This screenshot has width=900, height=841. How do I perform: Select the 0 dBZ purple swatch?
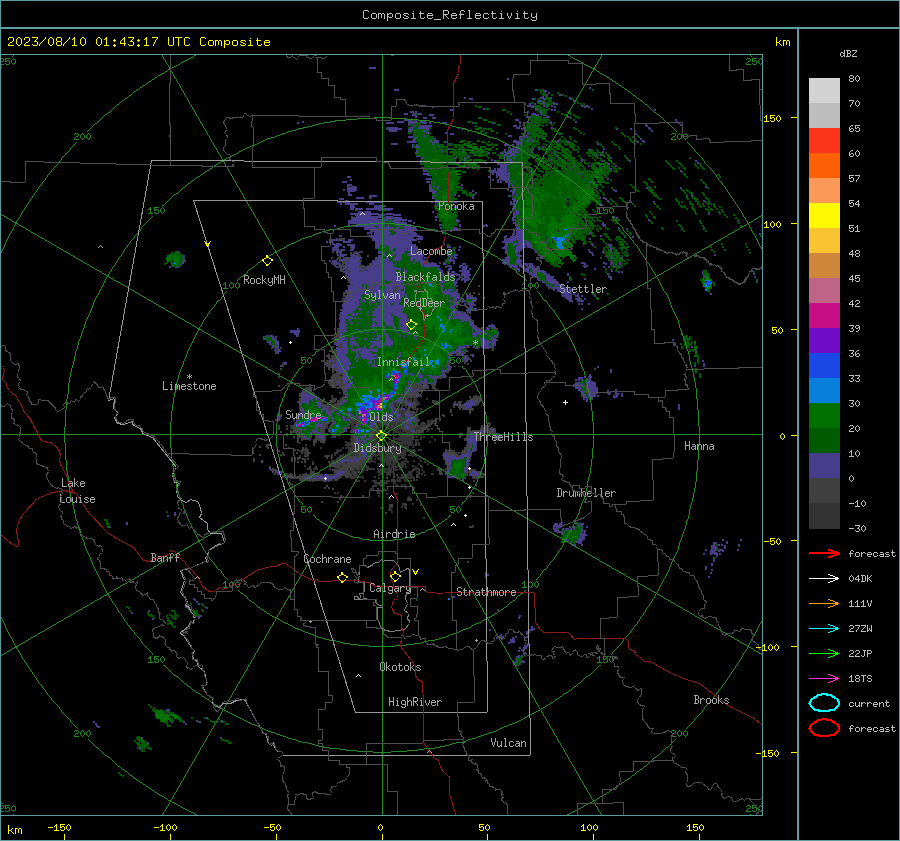[824, 466]
